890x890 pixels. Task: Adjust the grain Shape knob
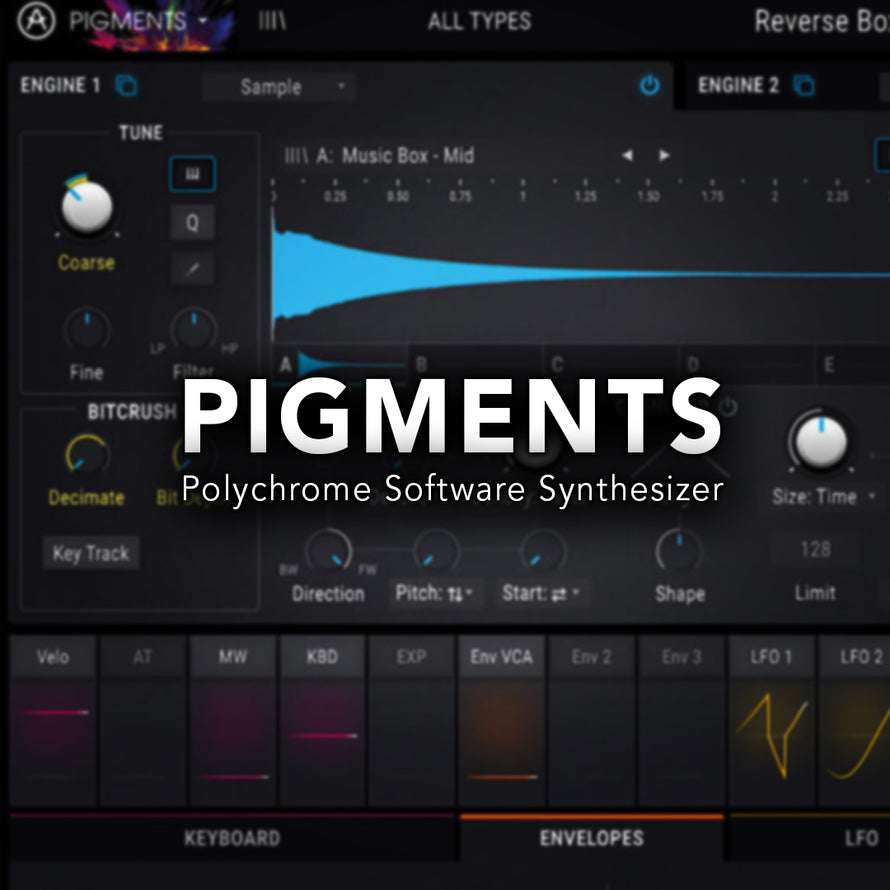click(x=679, y=551)
